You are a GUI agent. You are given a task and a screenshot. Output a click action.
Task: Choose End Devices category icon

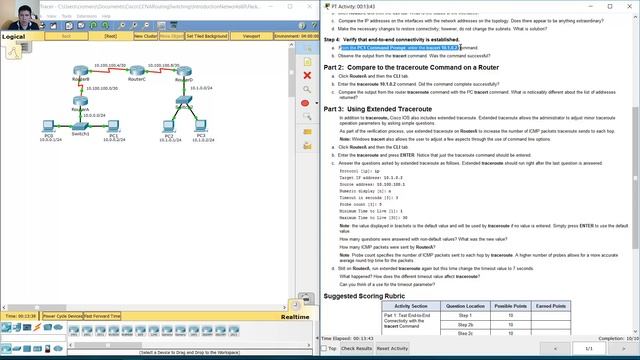[x=17, y=327]
